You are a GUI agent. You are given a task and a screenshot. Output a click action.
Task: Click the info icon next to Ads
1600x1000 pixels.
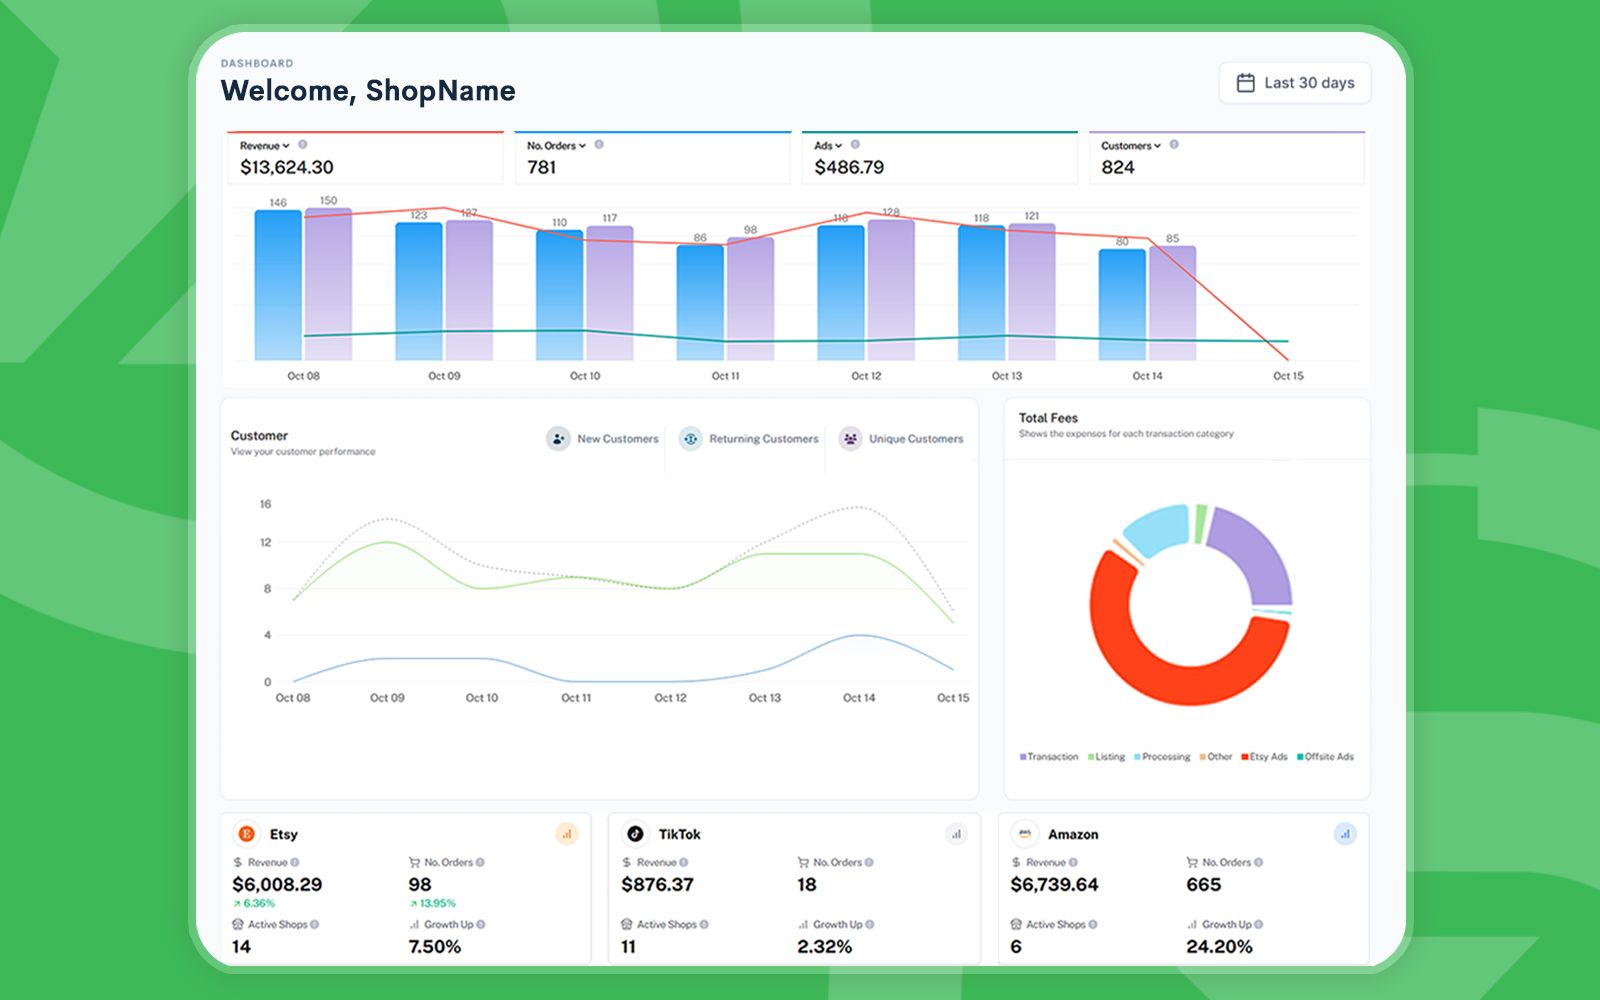[856, 145]
